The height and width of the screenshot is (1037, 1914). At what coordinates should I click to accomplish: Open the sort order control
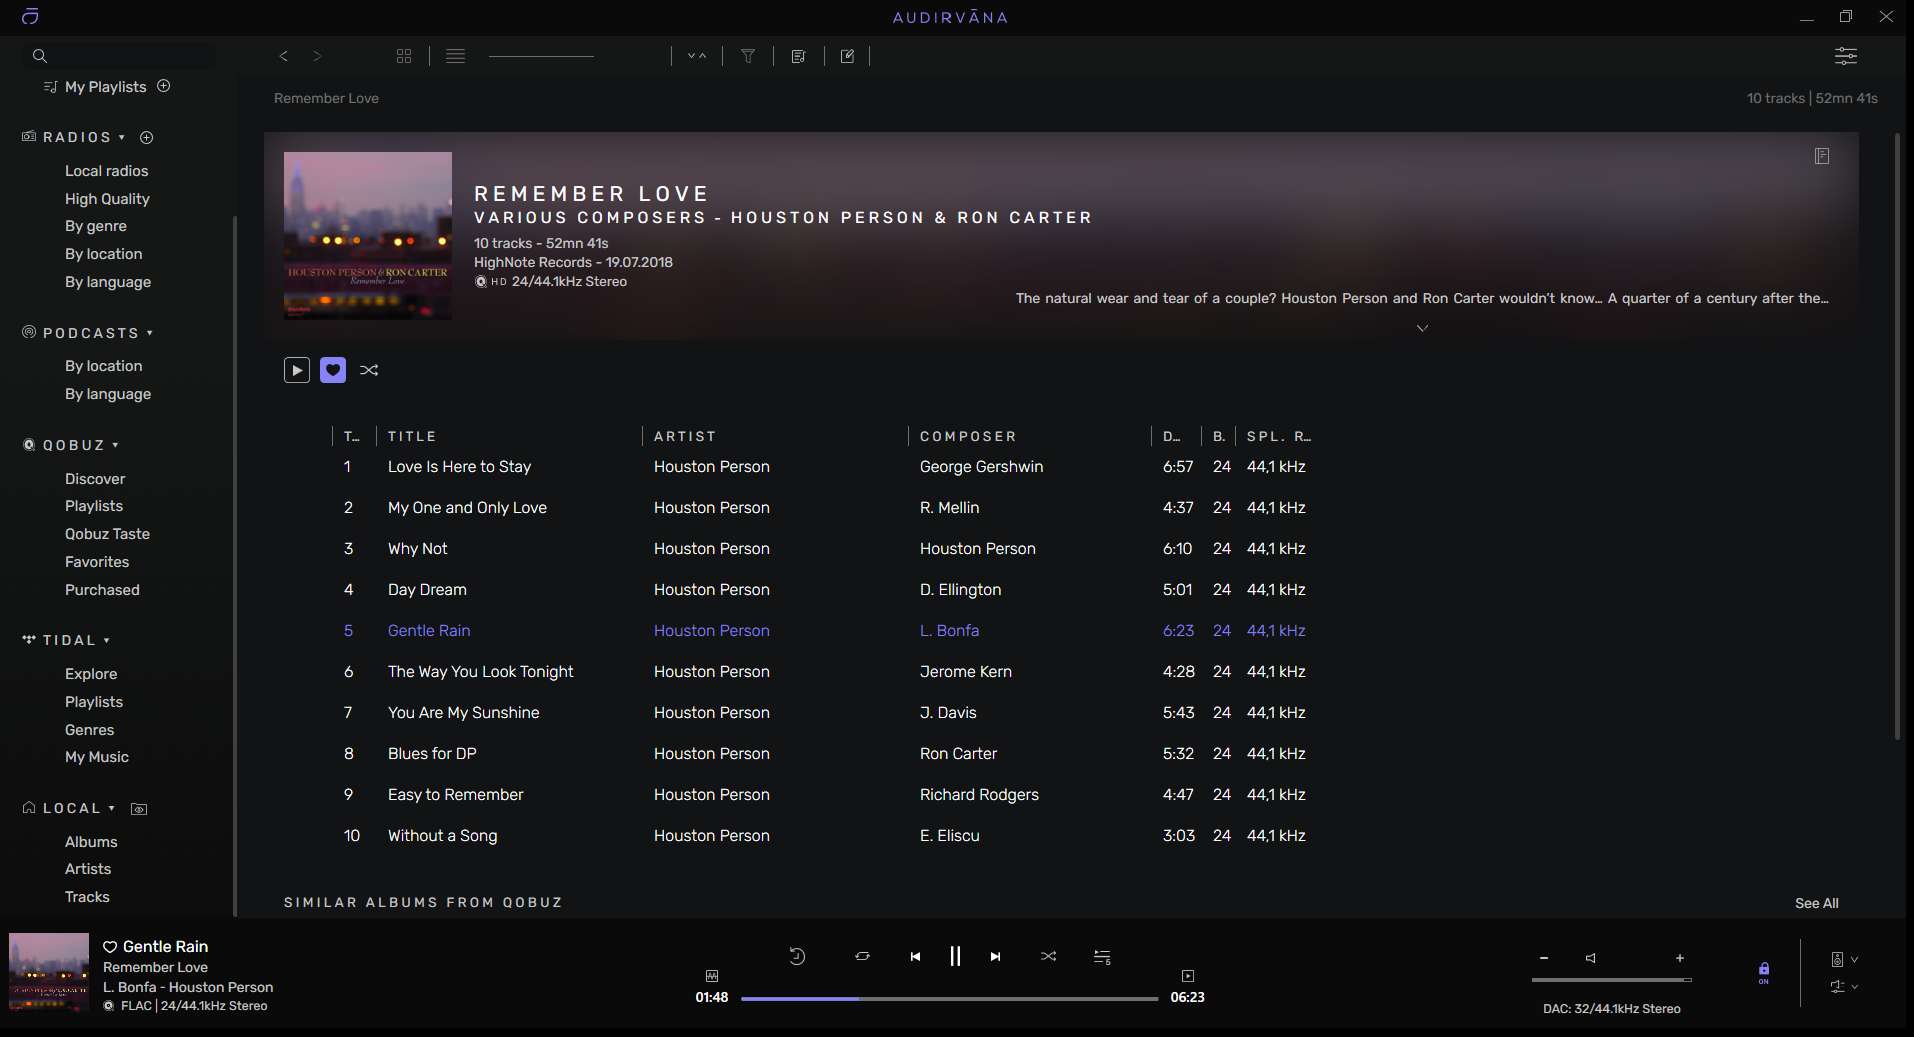coord(697,56)
